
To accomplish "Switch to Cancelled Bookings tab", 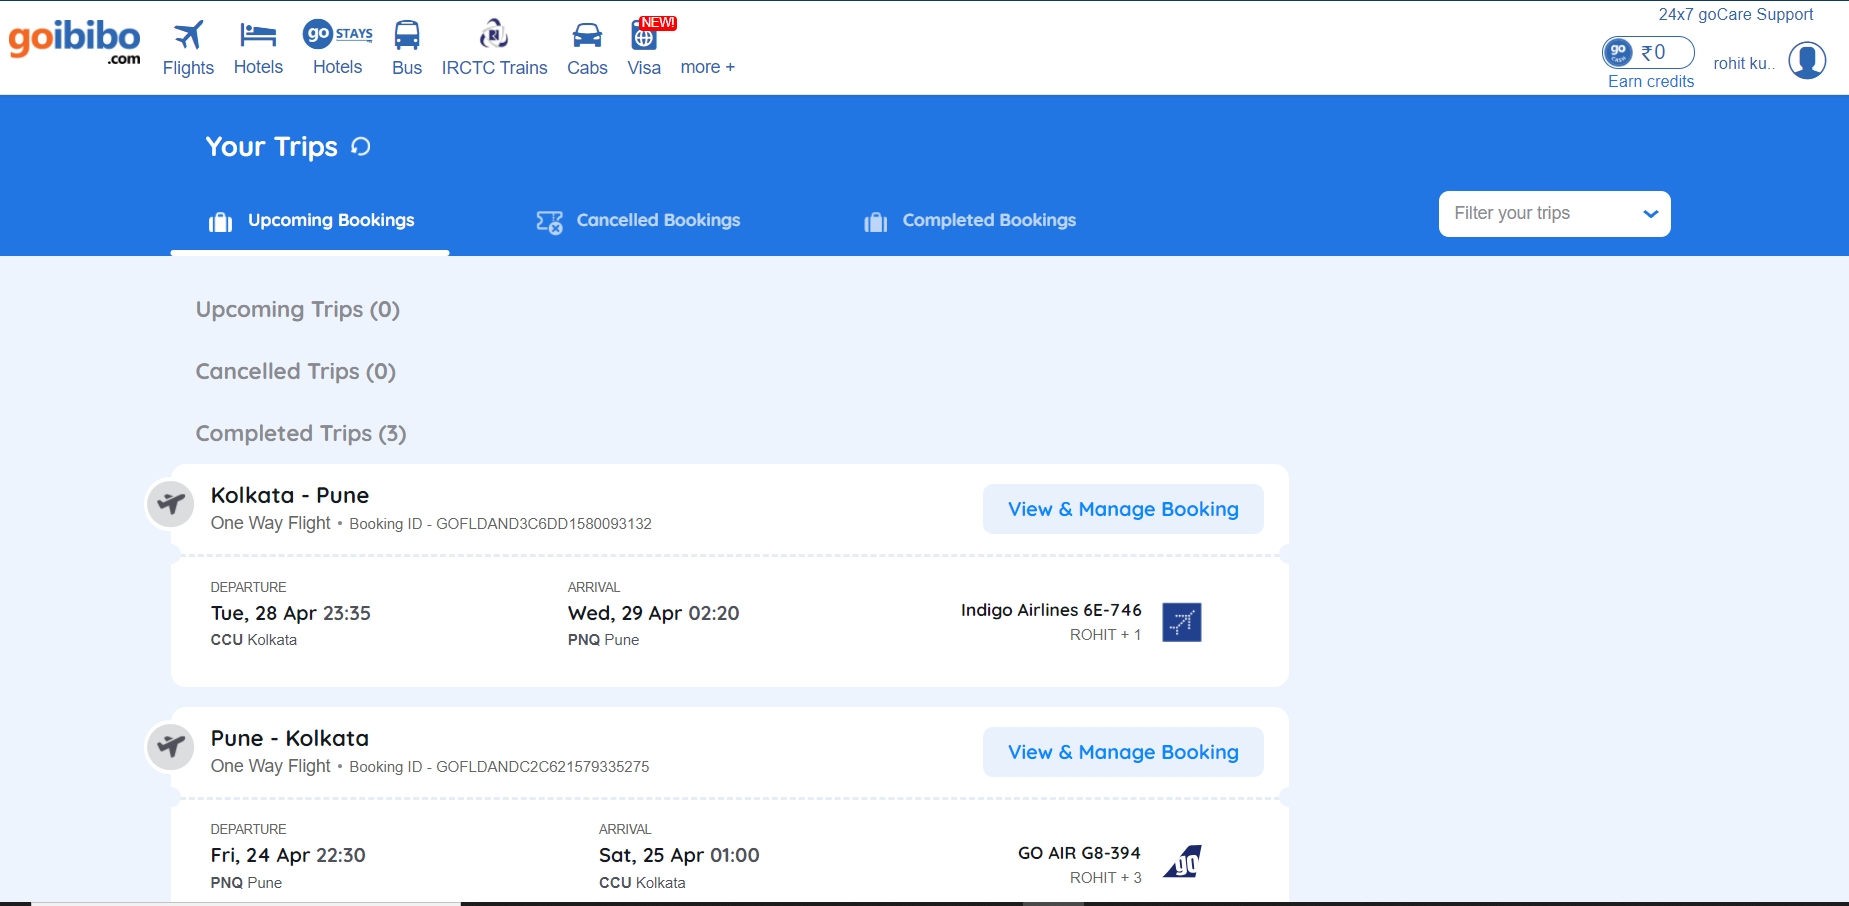I will [657, 220].
